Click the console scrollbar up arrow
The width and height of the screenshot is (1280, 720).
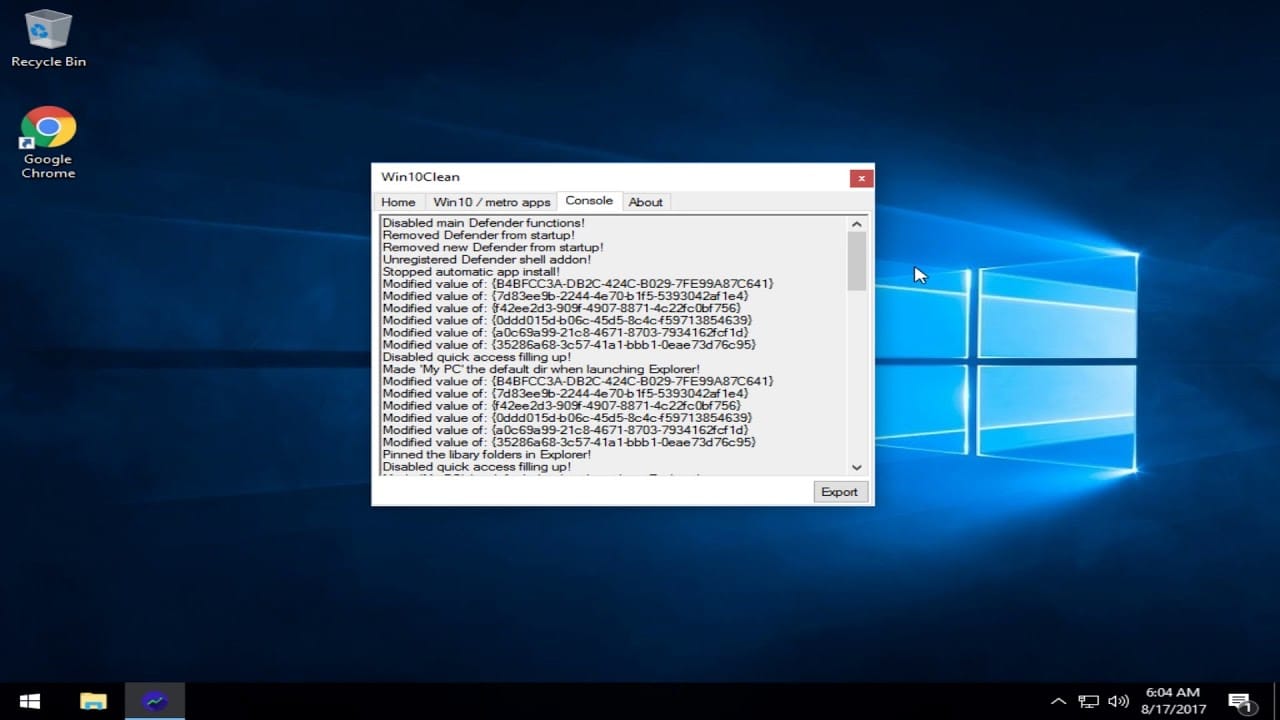point(857,224)
